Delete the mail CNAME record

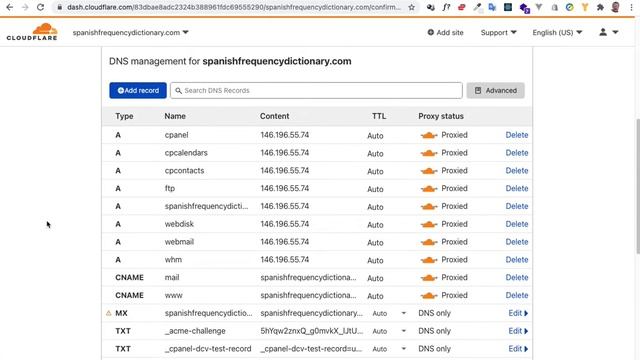tap(517, 278)
